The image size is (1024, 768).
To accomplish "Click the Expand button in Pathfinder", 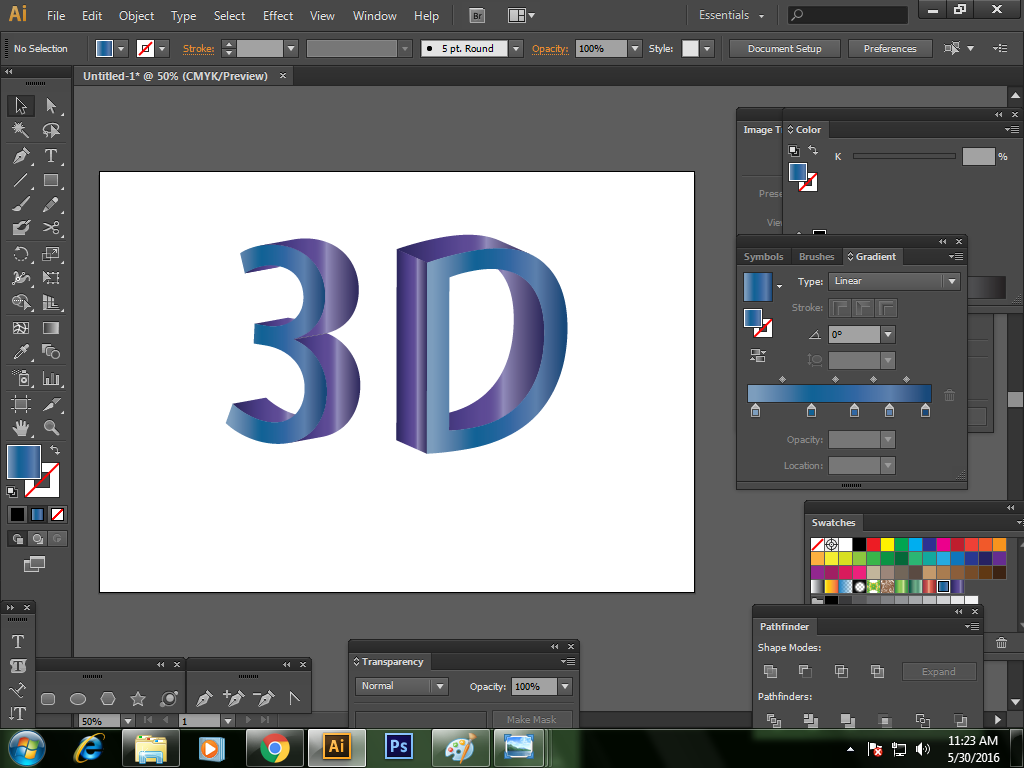I will click(938, 671).
